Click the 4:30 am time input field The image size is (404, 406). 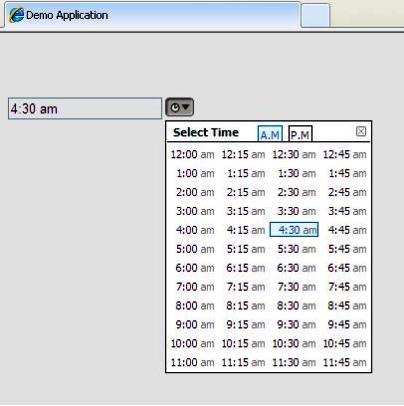click(x=85, y=109)
